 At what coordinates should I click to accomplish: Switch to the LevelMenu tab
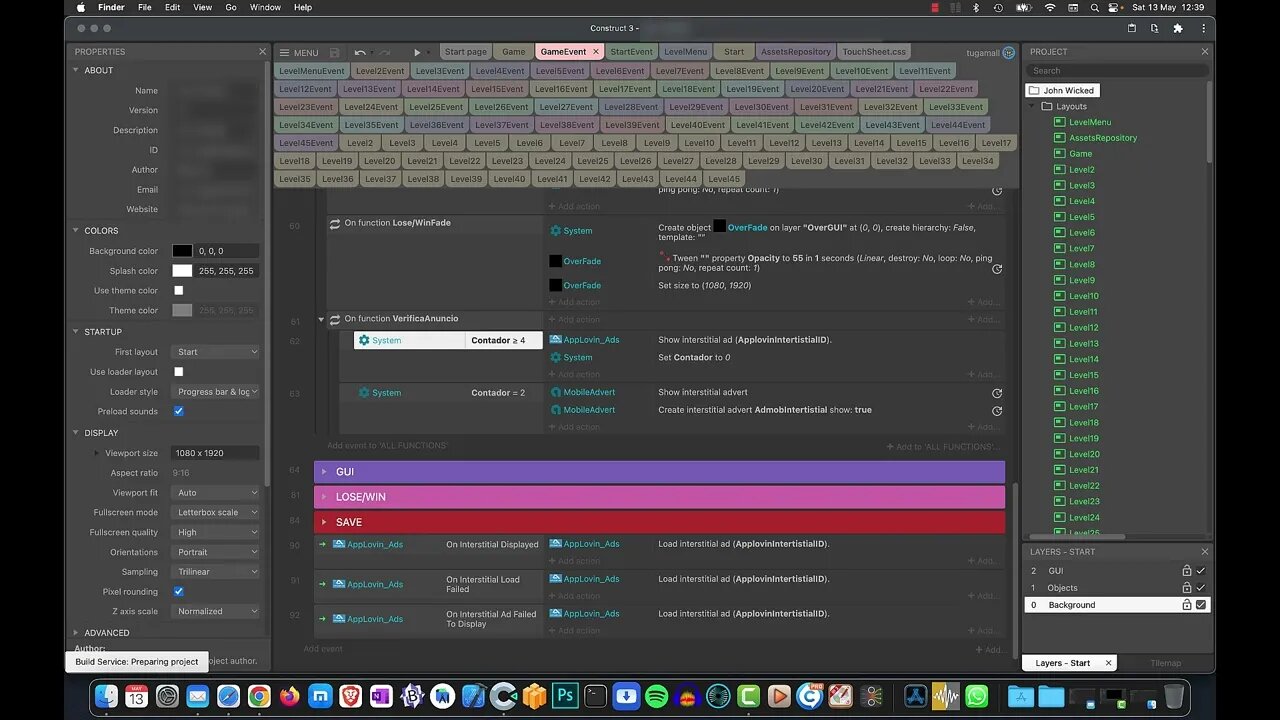click(x=685, y=52)
